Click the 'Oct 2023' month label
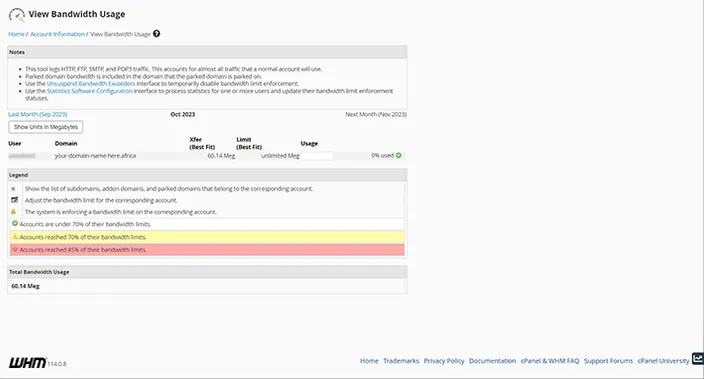704x379 pixels. pyautogui.click(x=183, y=115)
